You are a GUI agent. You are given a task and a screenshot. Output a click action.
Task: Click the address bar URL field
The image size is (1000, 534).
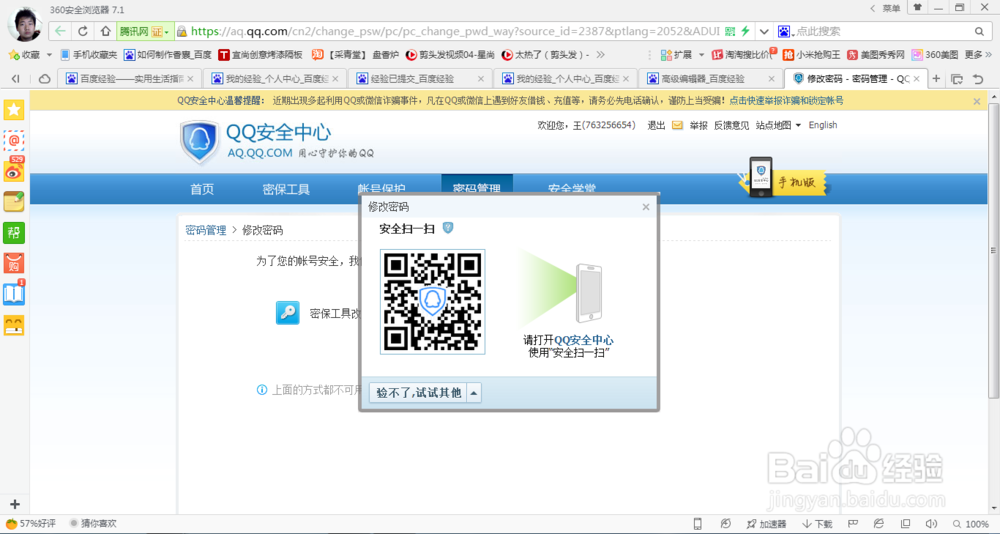455,31
